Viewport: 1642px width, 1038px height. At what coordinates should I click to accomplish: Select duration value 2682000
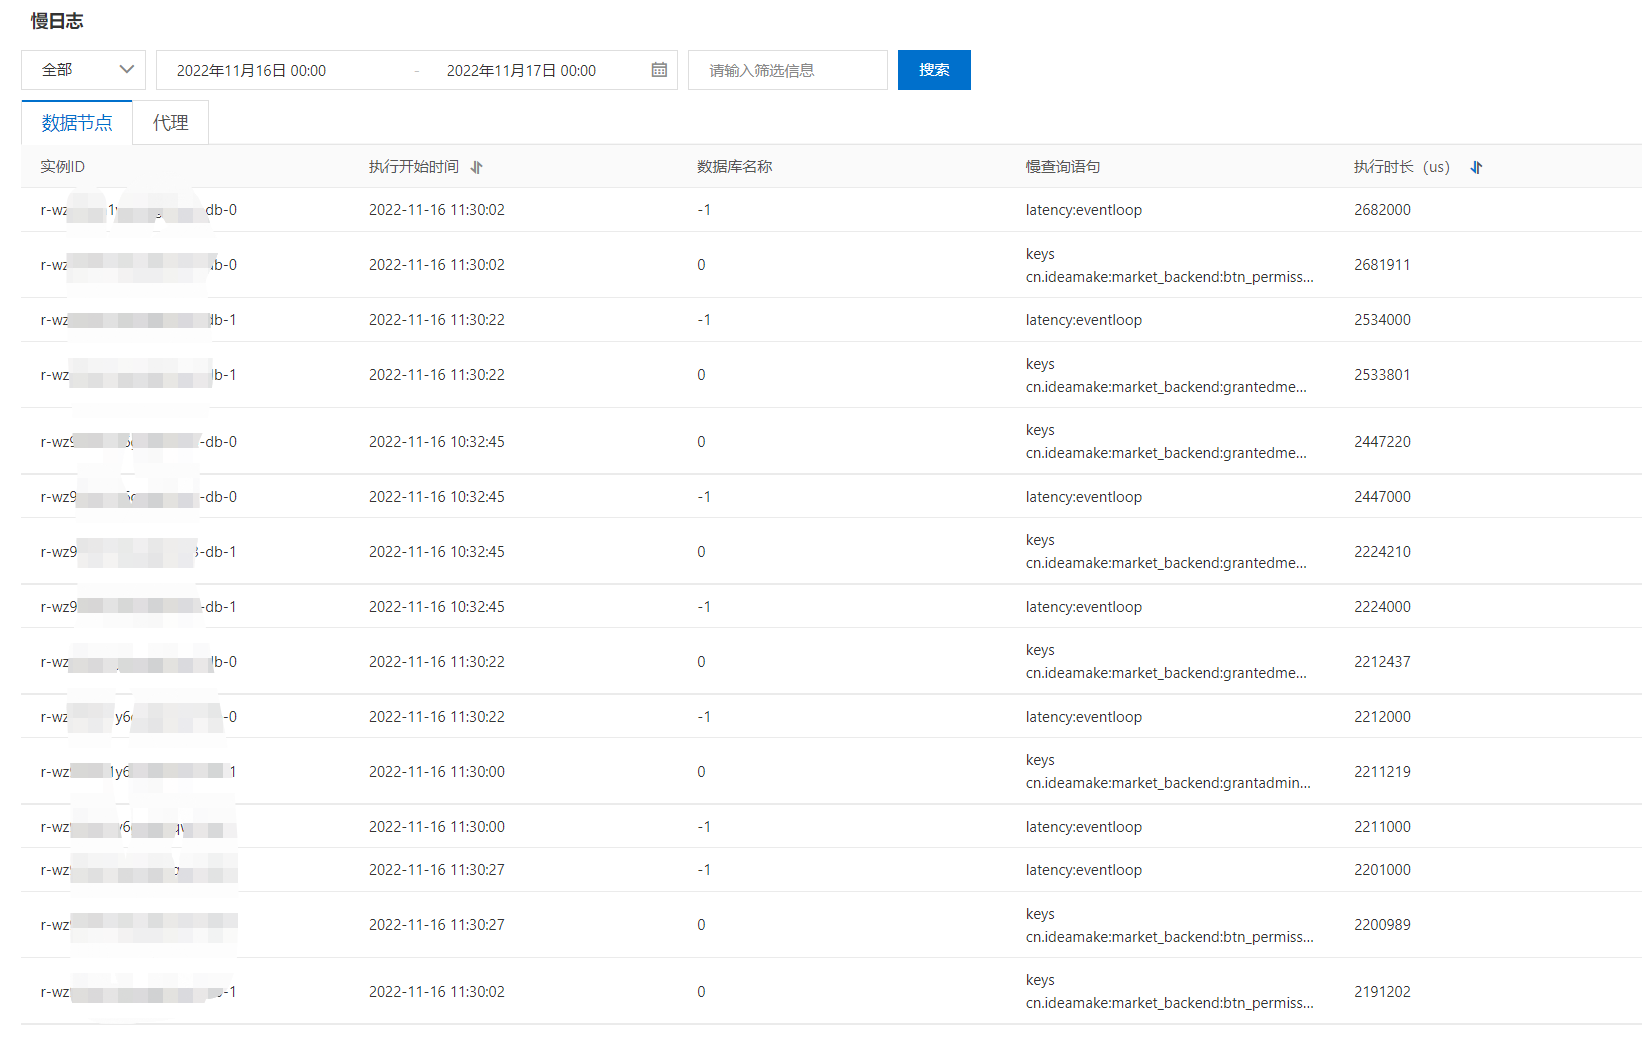coord(1382,210)
